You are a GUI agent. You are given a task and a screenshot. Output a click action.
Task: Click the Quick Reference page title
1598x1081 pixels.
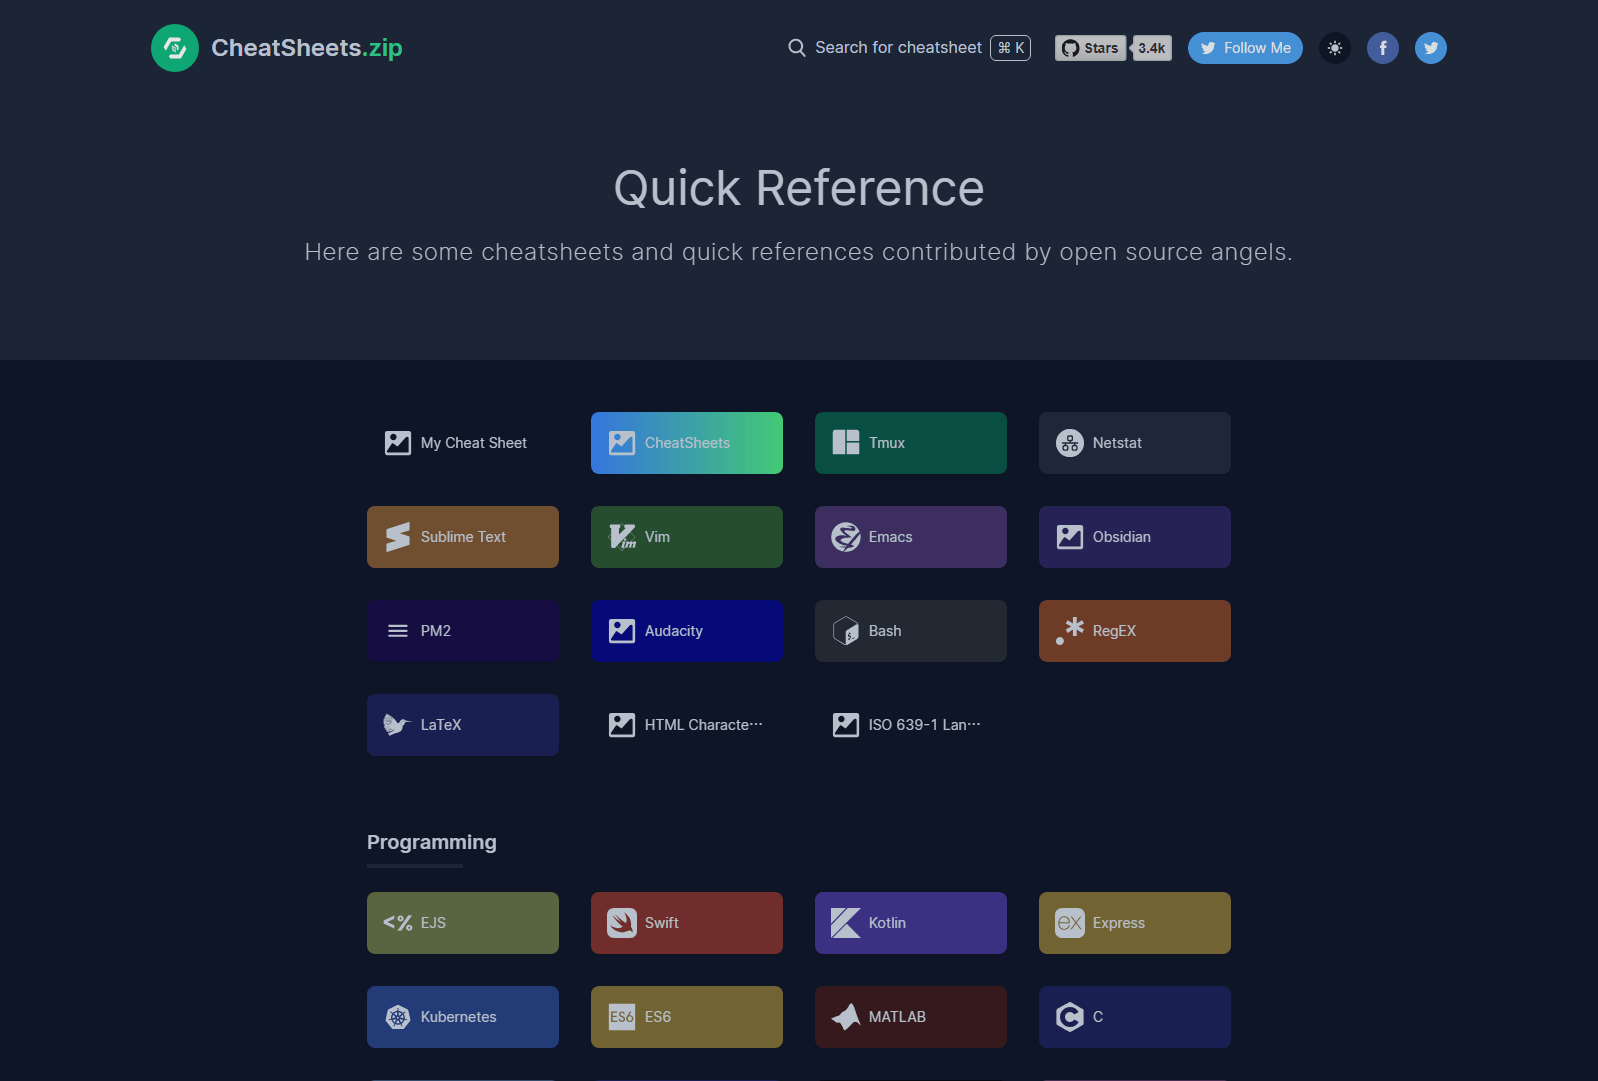pyautogui.click(x=799, y=189)
